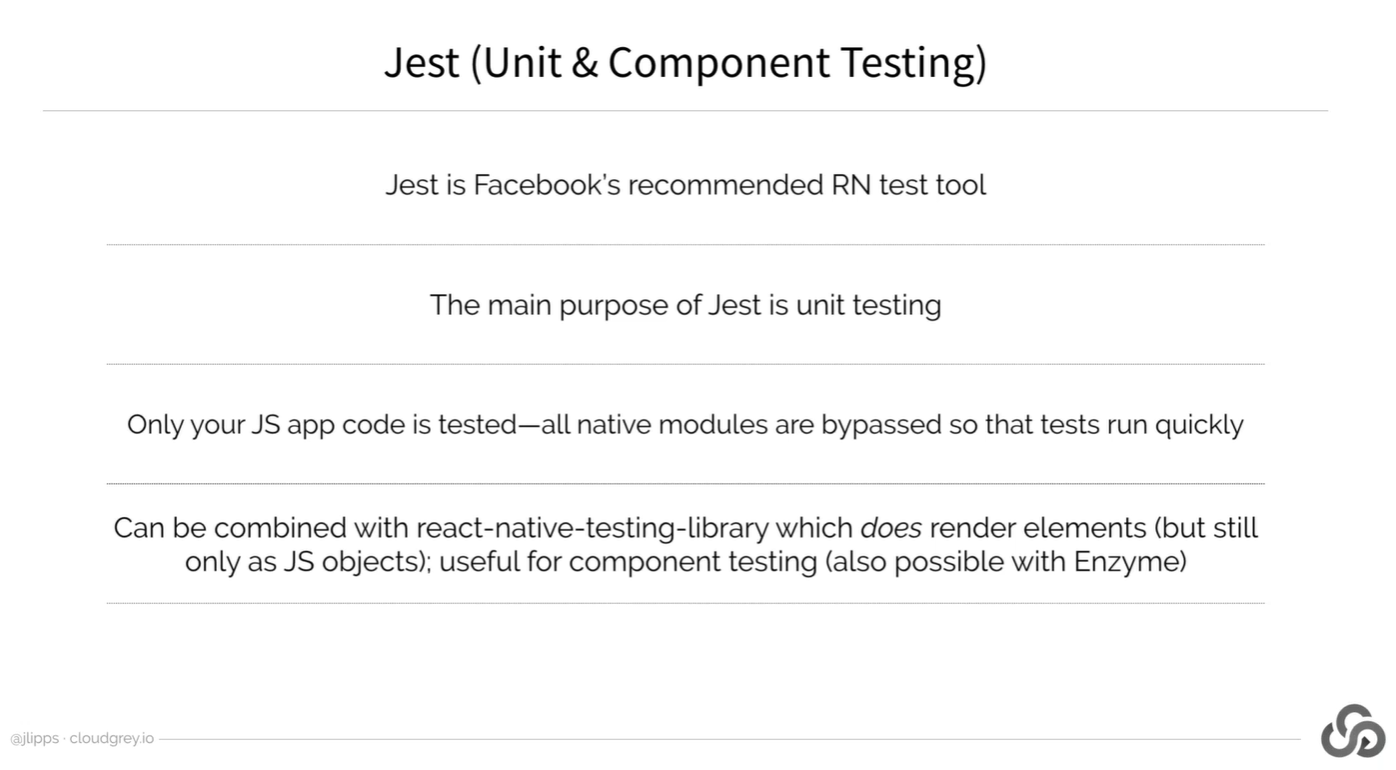The image size is (1396, 770).
Task: Click "(Unit & Component Testing)" in the title
Action: 727,62
